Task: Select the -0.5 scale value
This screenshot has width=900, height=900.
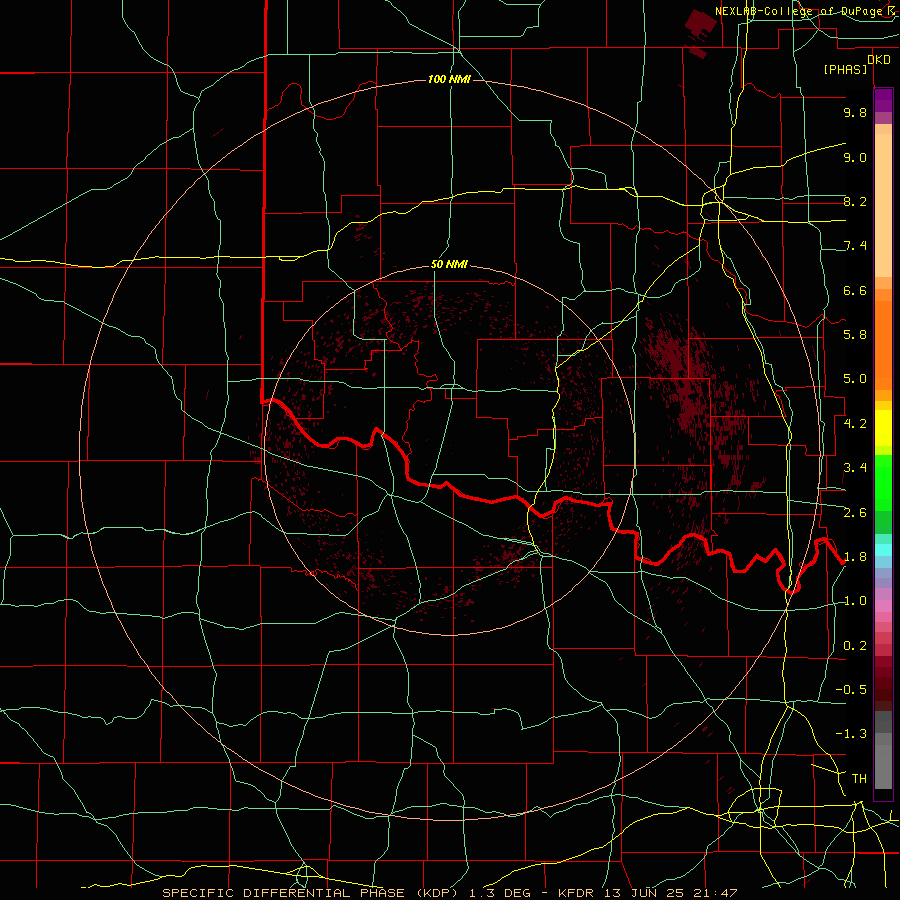Action: 851,690
